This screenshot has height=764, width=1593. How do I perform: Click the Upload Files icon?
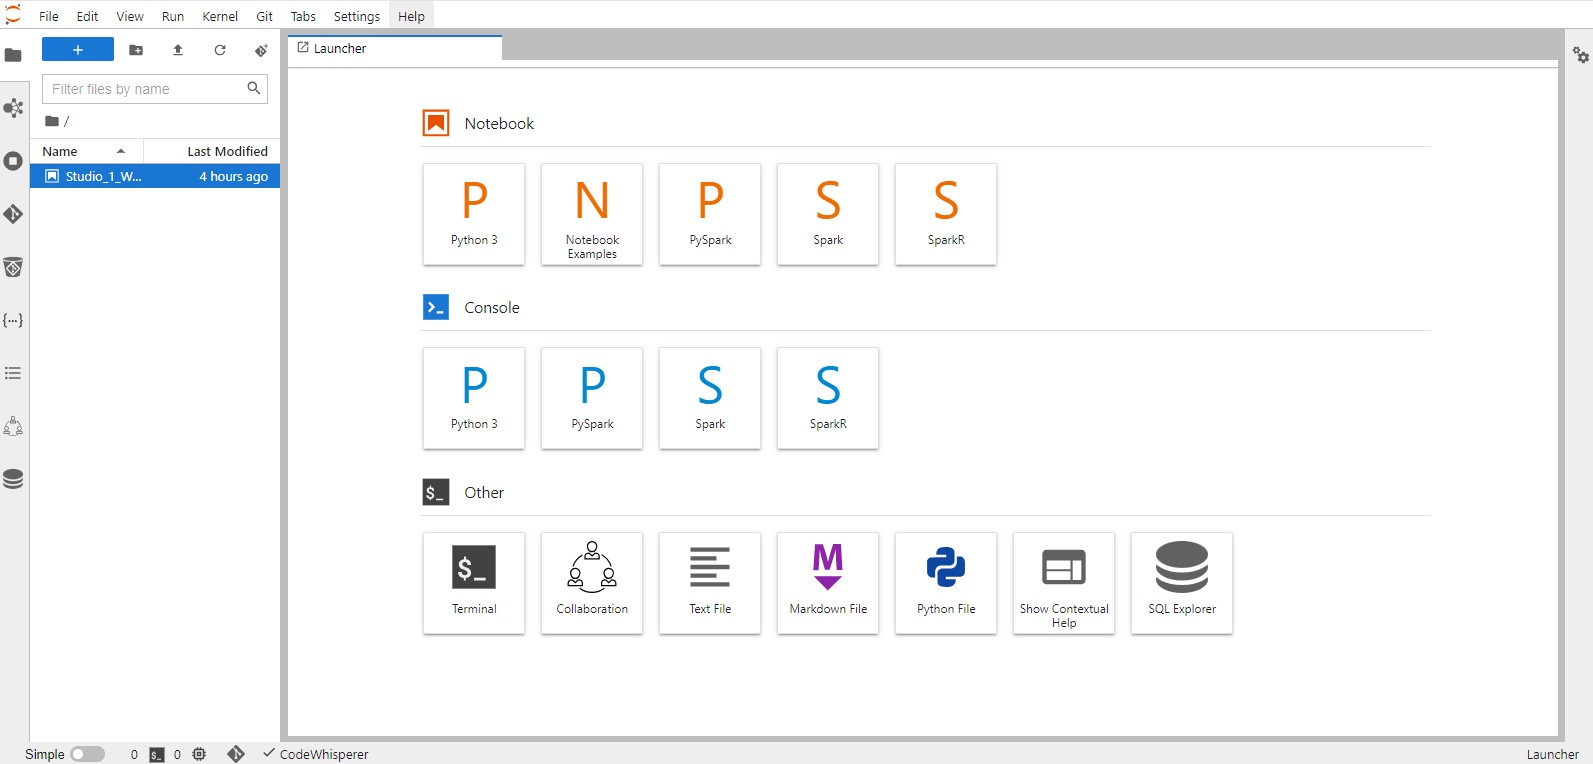click(x=178, y=50)
